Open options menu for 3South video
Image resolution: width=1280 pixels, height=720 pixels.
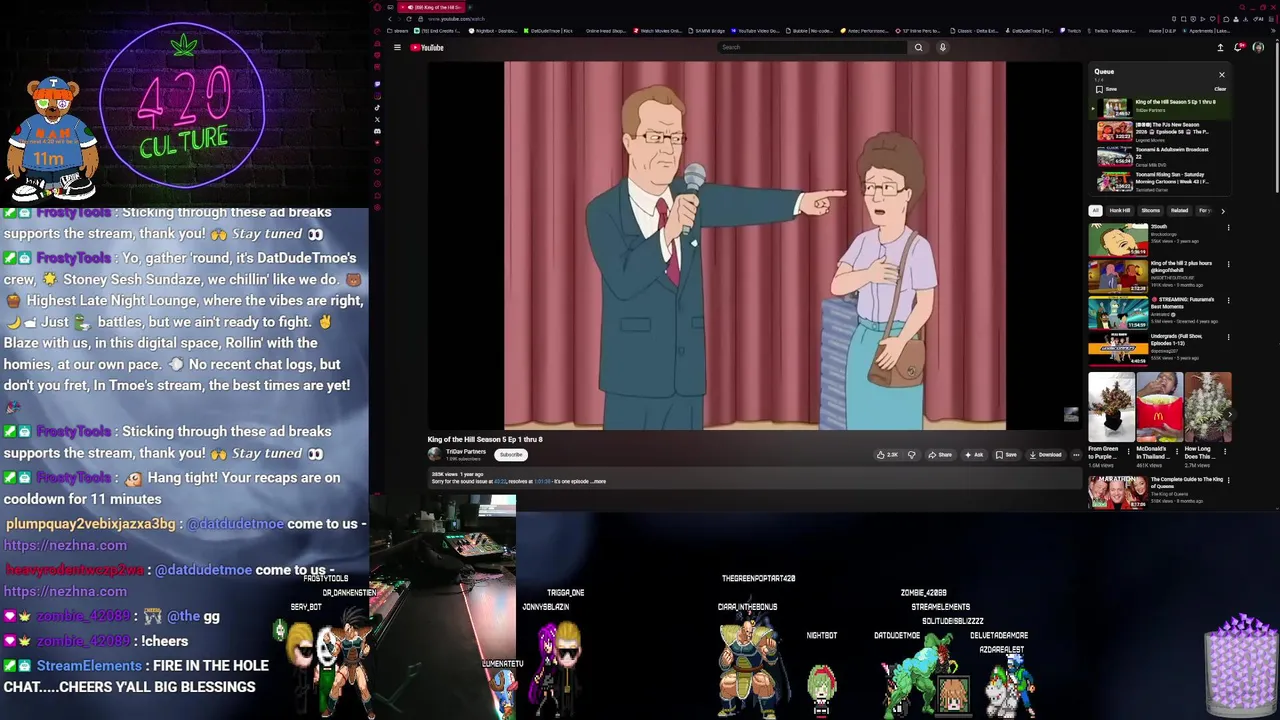pos(1228,228)
